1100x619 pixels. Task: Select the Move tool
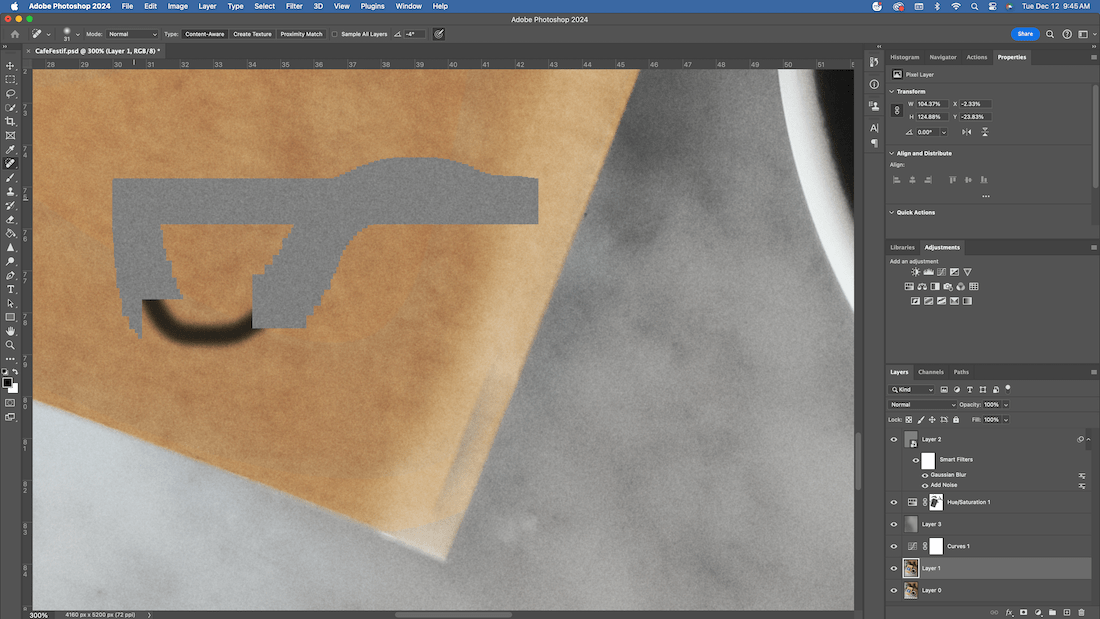10,65
